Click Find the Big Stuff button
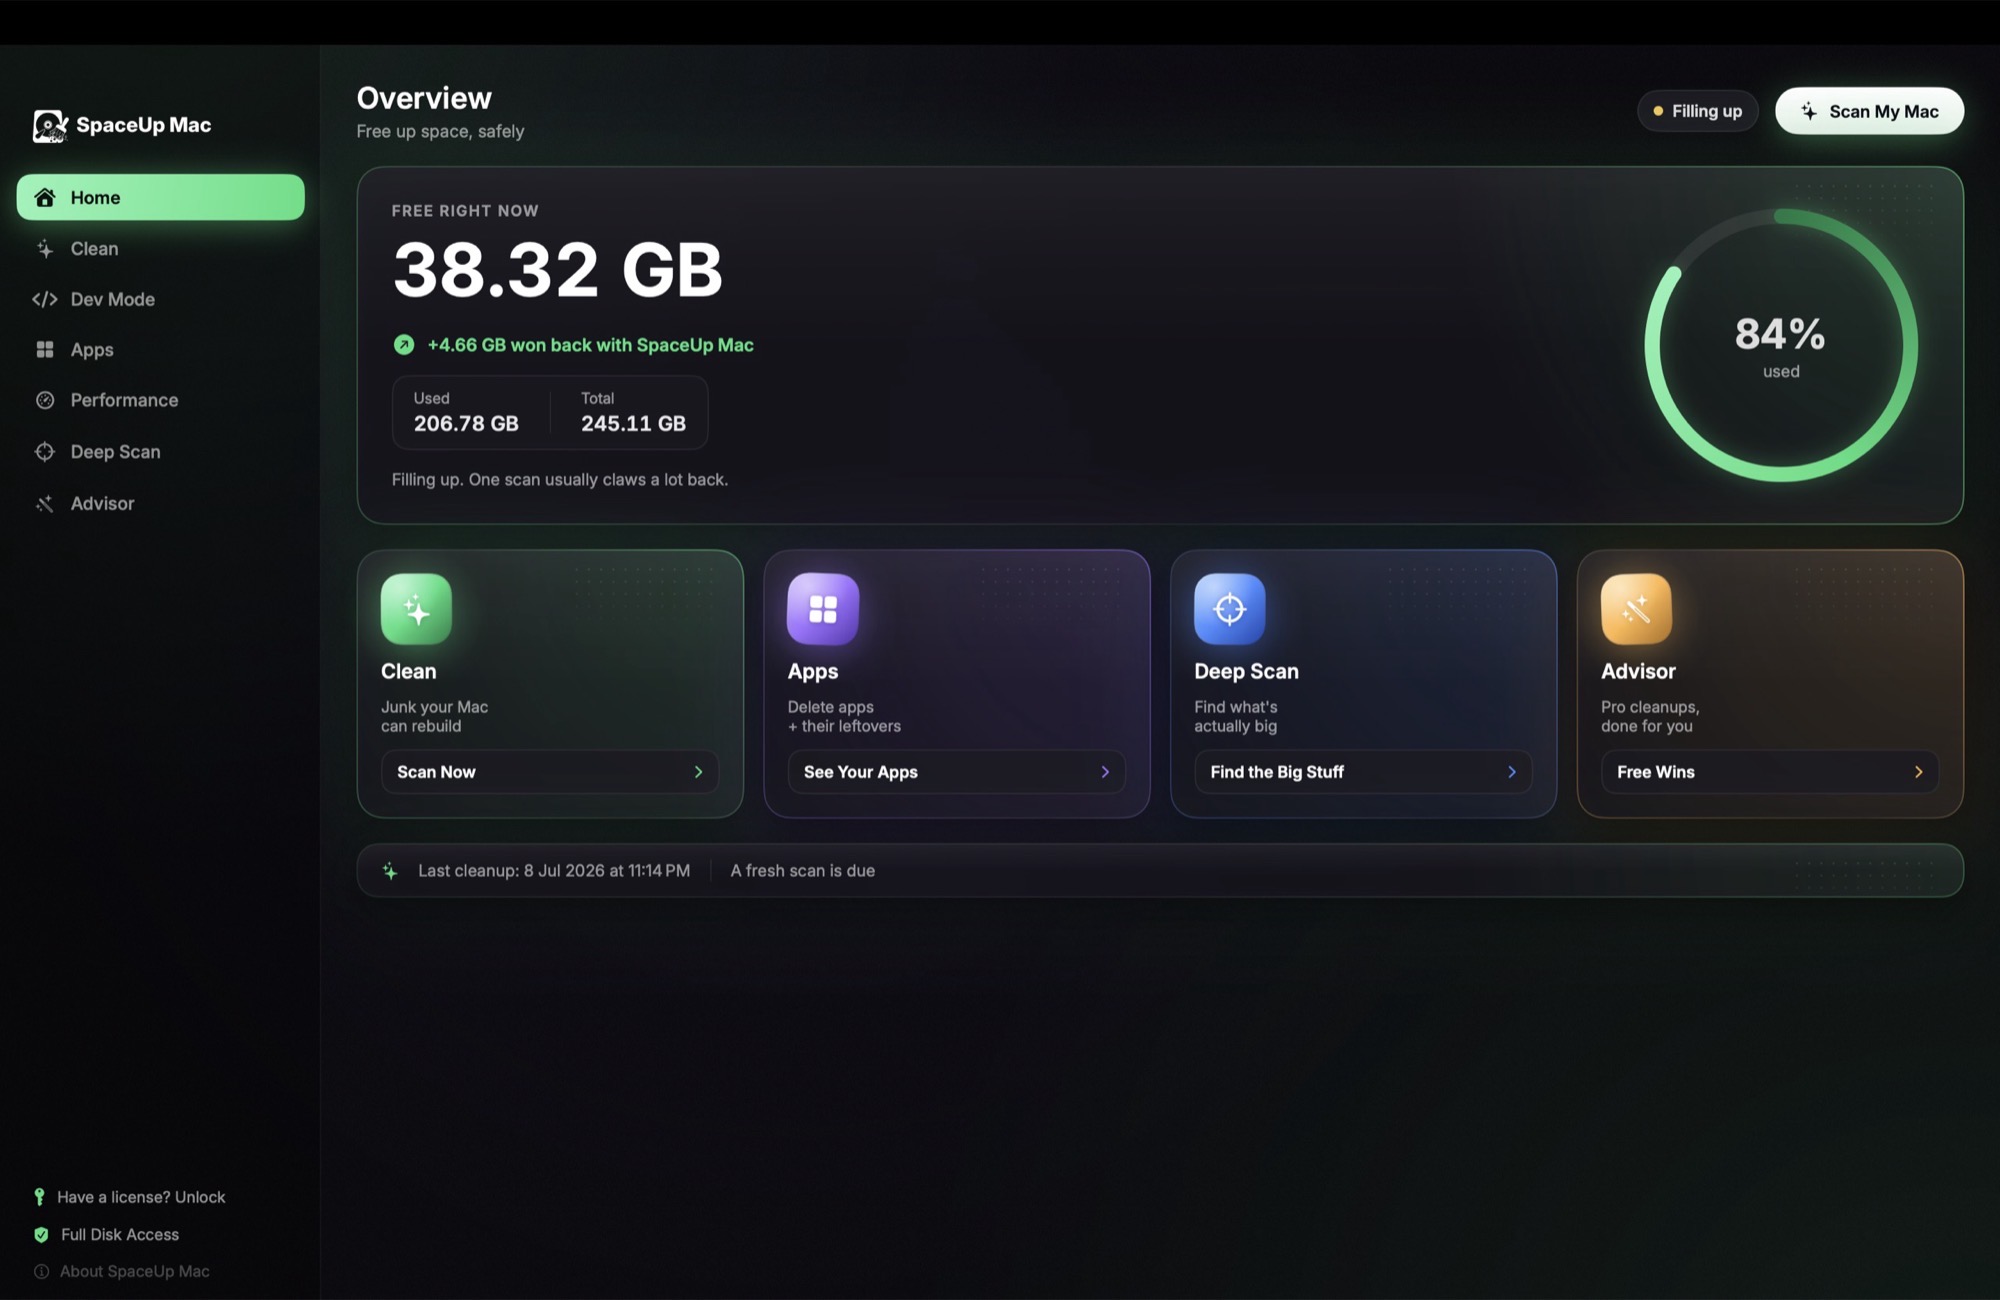 (1363, 772)
